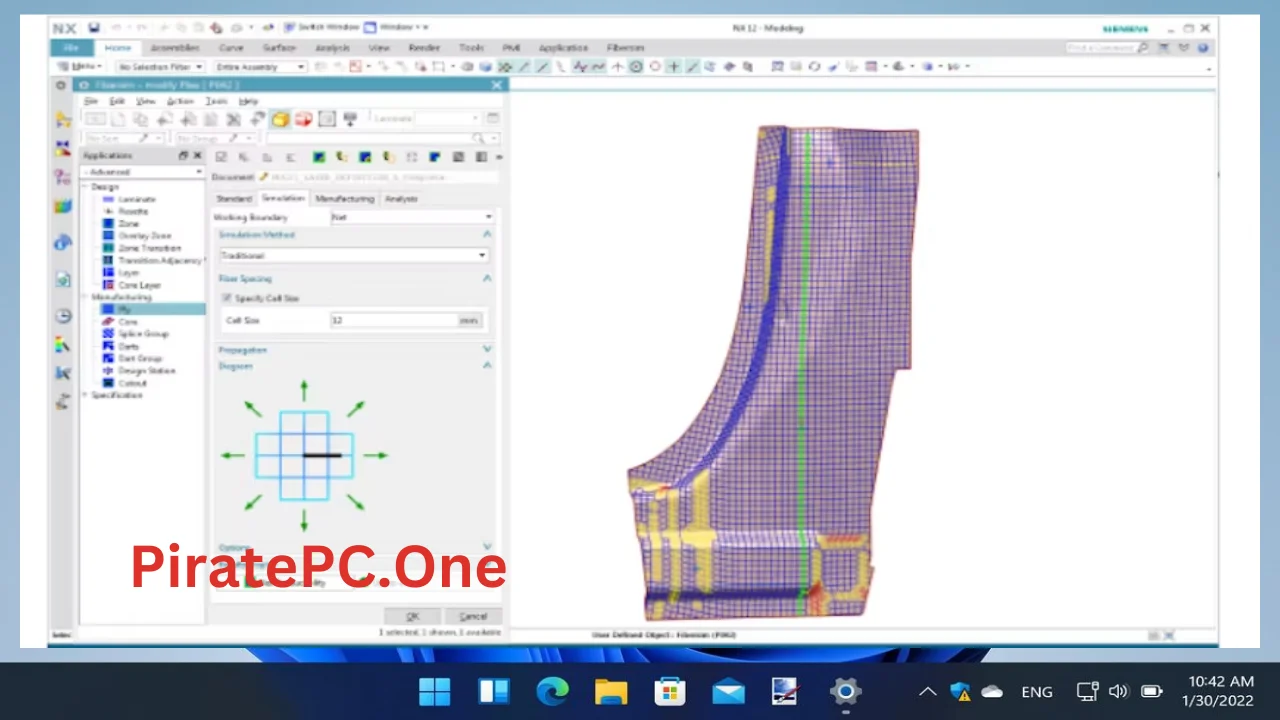Close the Applications panel
The width and height of the screenshot is (1280, 720).
tap(197, 156)
